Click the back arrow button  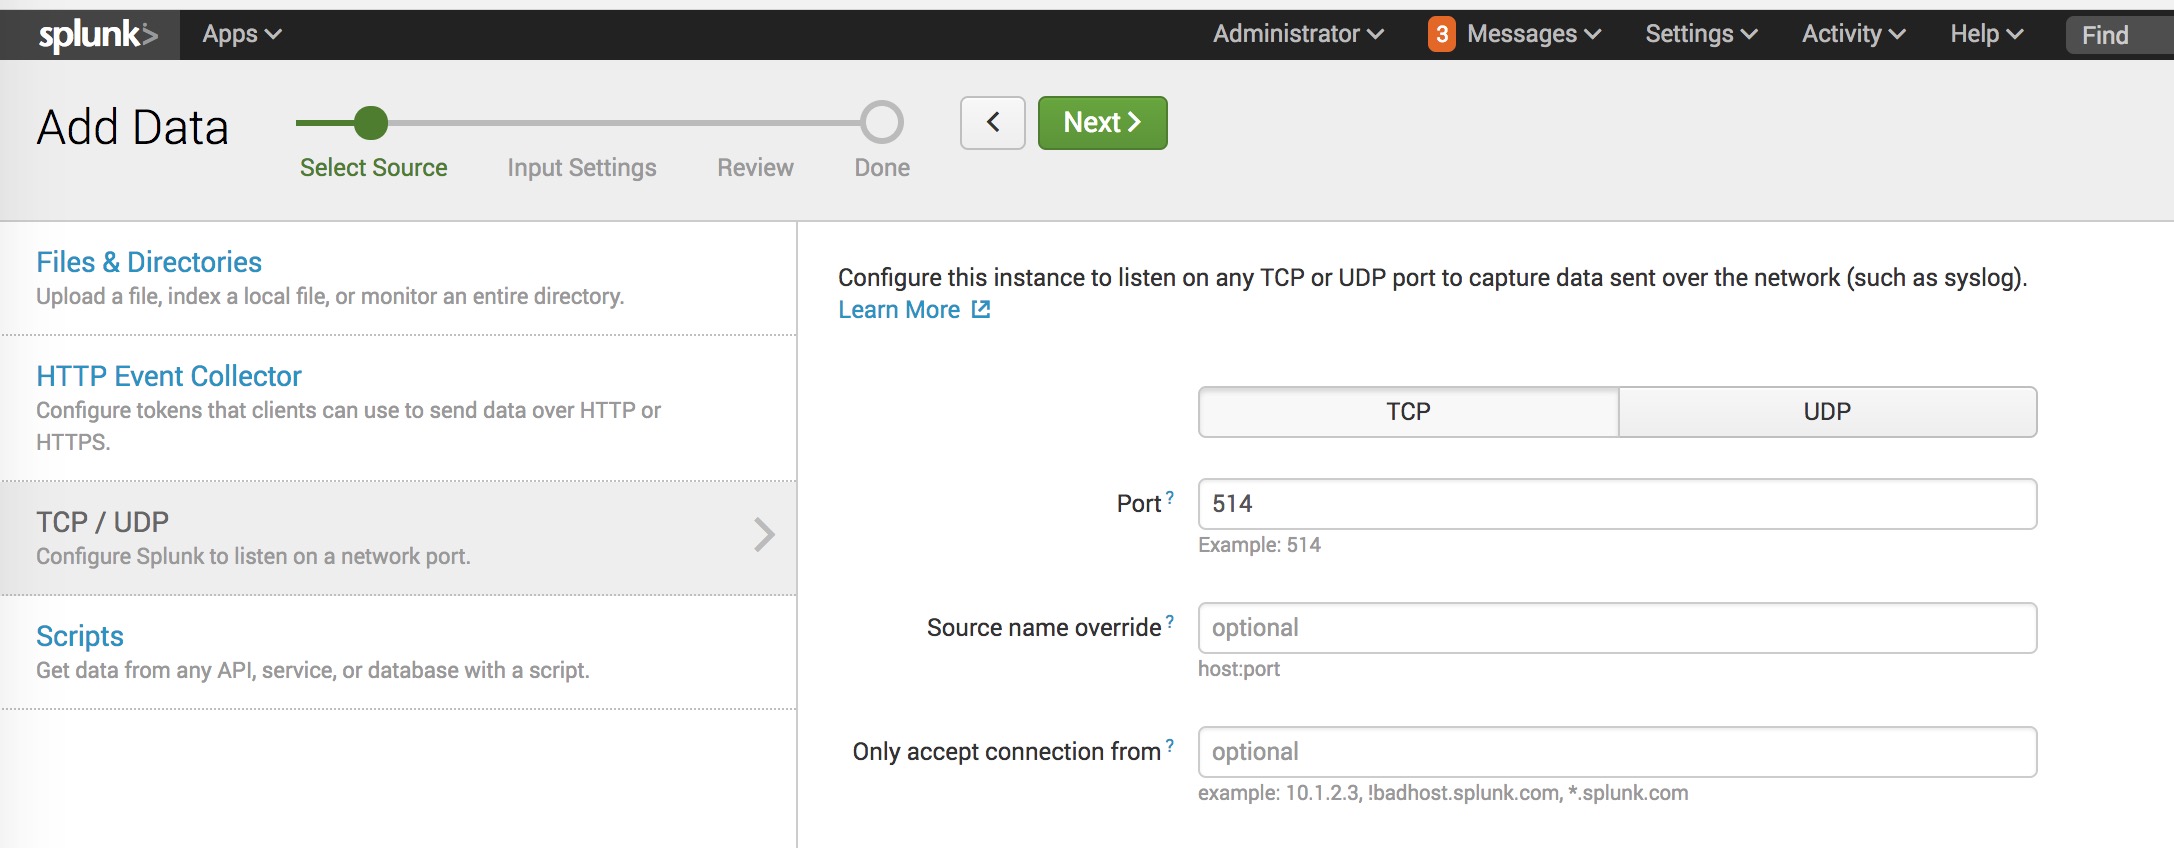pyautogui.click(x=992, y=123)
